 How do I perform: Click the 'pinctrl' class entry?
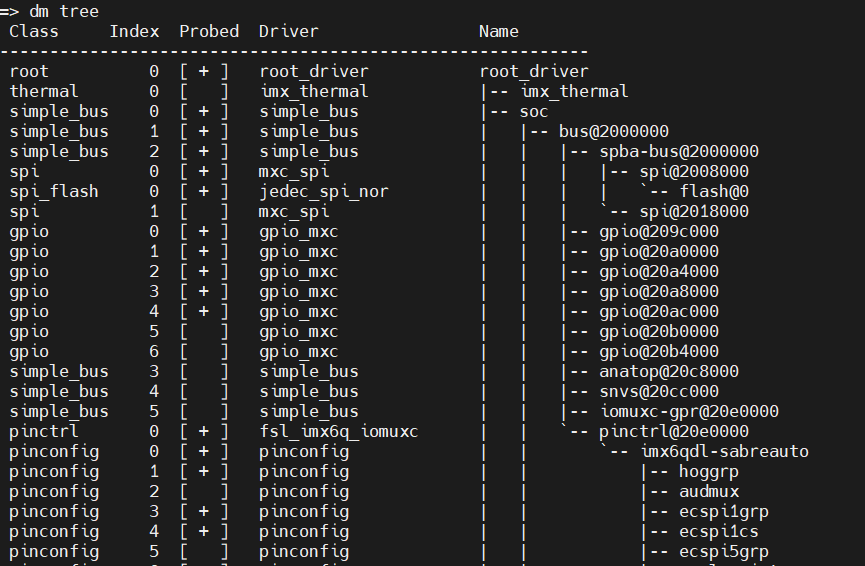click(44, 431)
